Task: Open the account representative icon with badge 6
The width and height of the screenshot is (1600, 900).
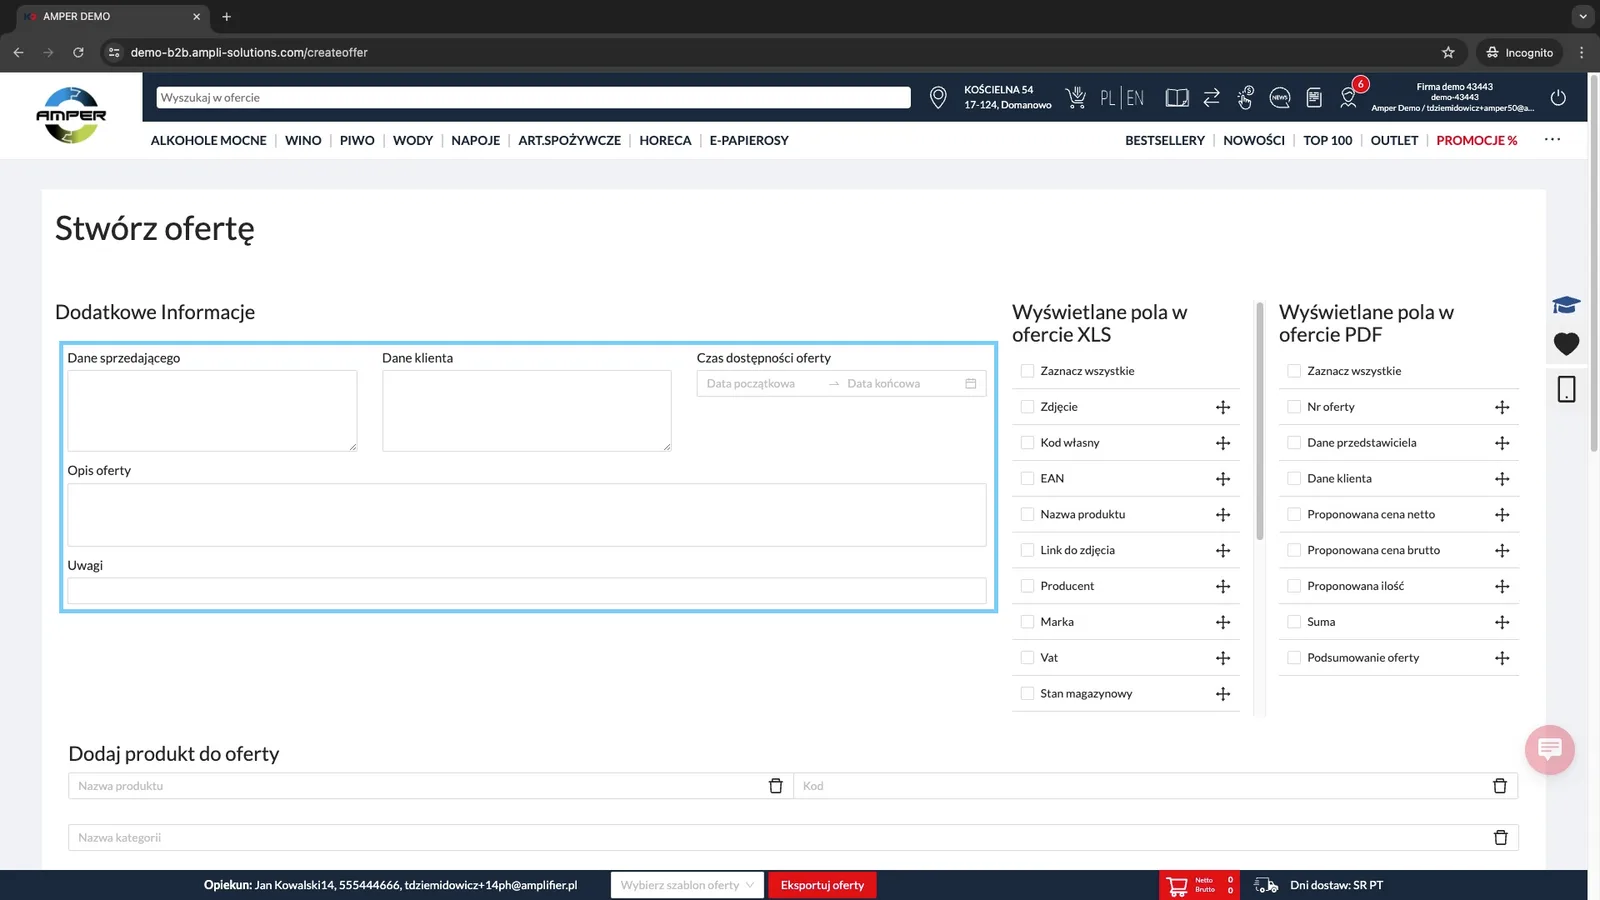Action: tap(1349, 97)
